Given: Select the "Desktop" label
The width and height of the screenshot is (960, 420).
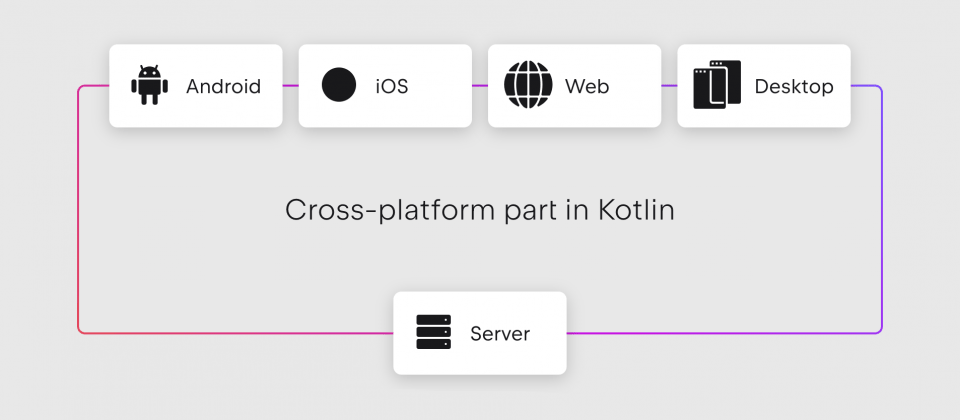Looking at the screenshot, I should [794, 86].
